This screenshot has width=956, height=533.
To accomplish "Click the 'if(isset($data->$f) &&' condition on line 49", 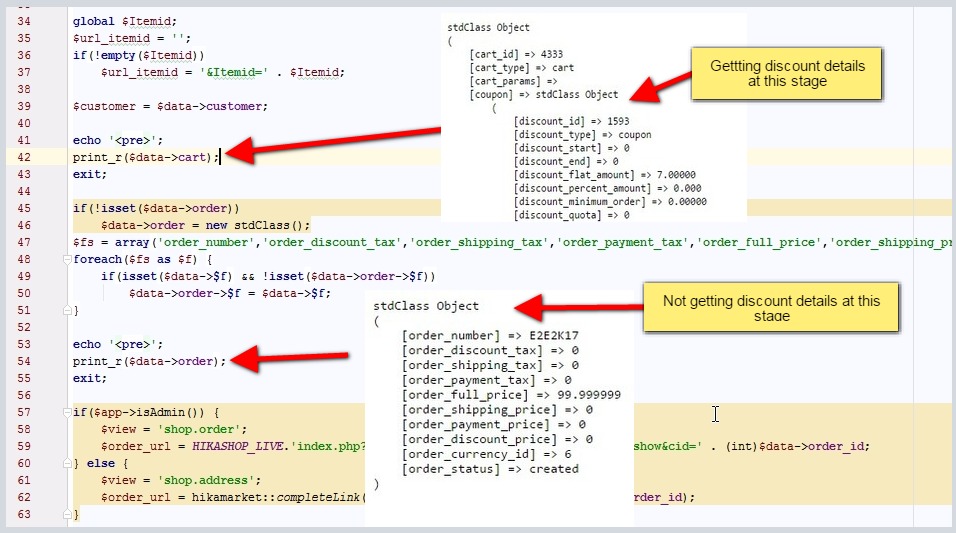I will coord(177,277).
